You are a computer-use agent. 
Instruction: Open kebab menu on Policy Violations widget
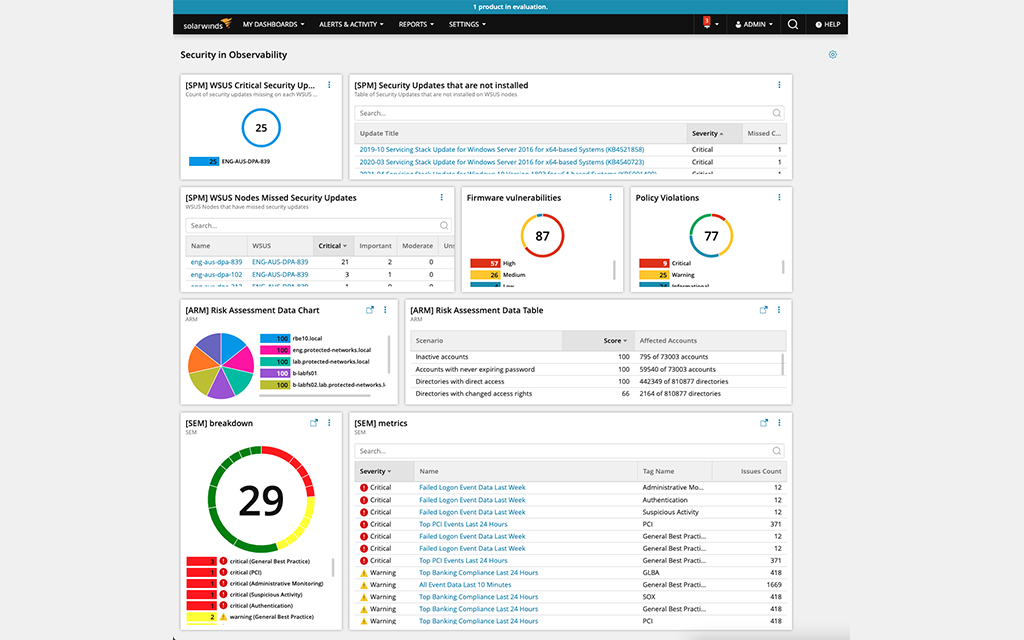click(779, 198)
